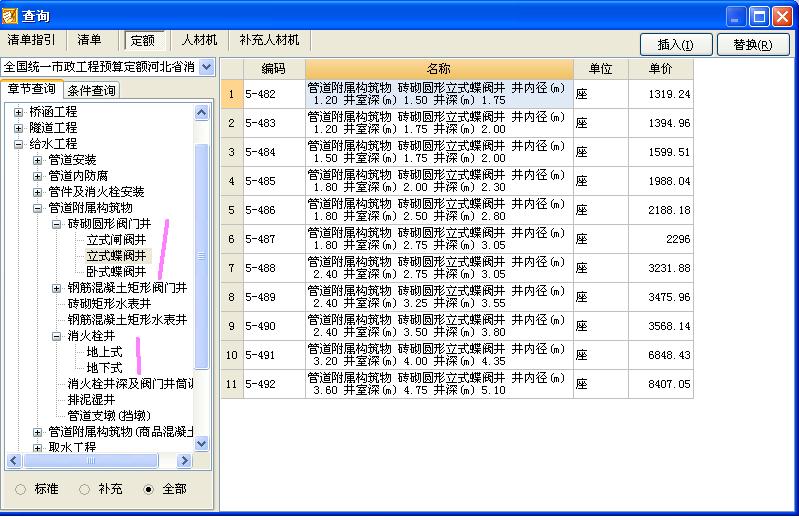Select the 补充 radio button
Screen dimensions: 799x520
pos(85,489)
